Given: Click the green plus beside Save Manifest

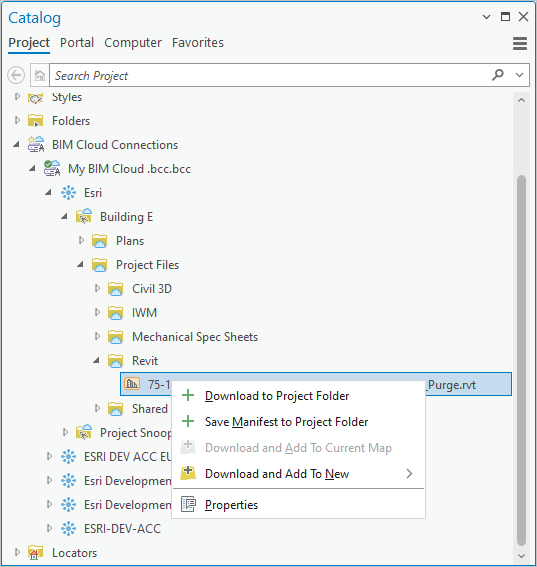Looking at the screenshot, I should point(188,421).
